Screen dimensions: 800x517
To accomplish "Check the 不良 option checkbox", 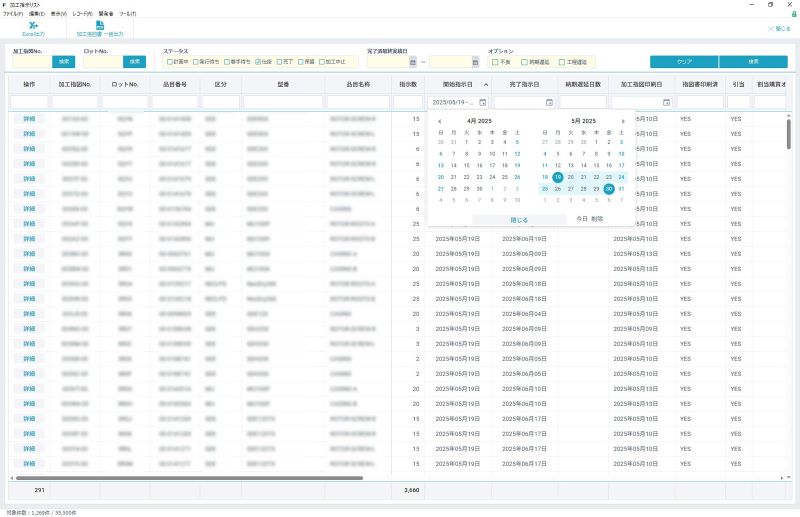I will pos(494,61).
